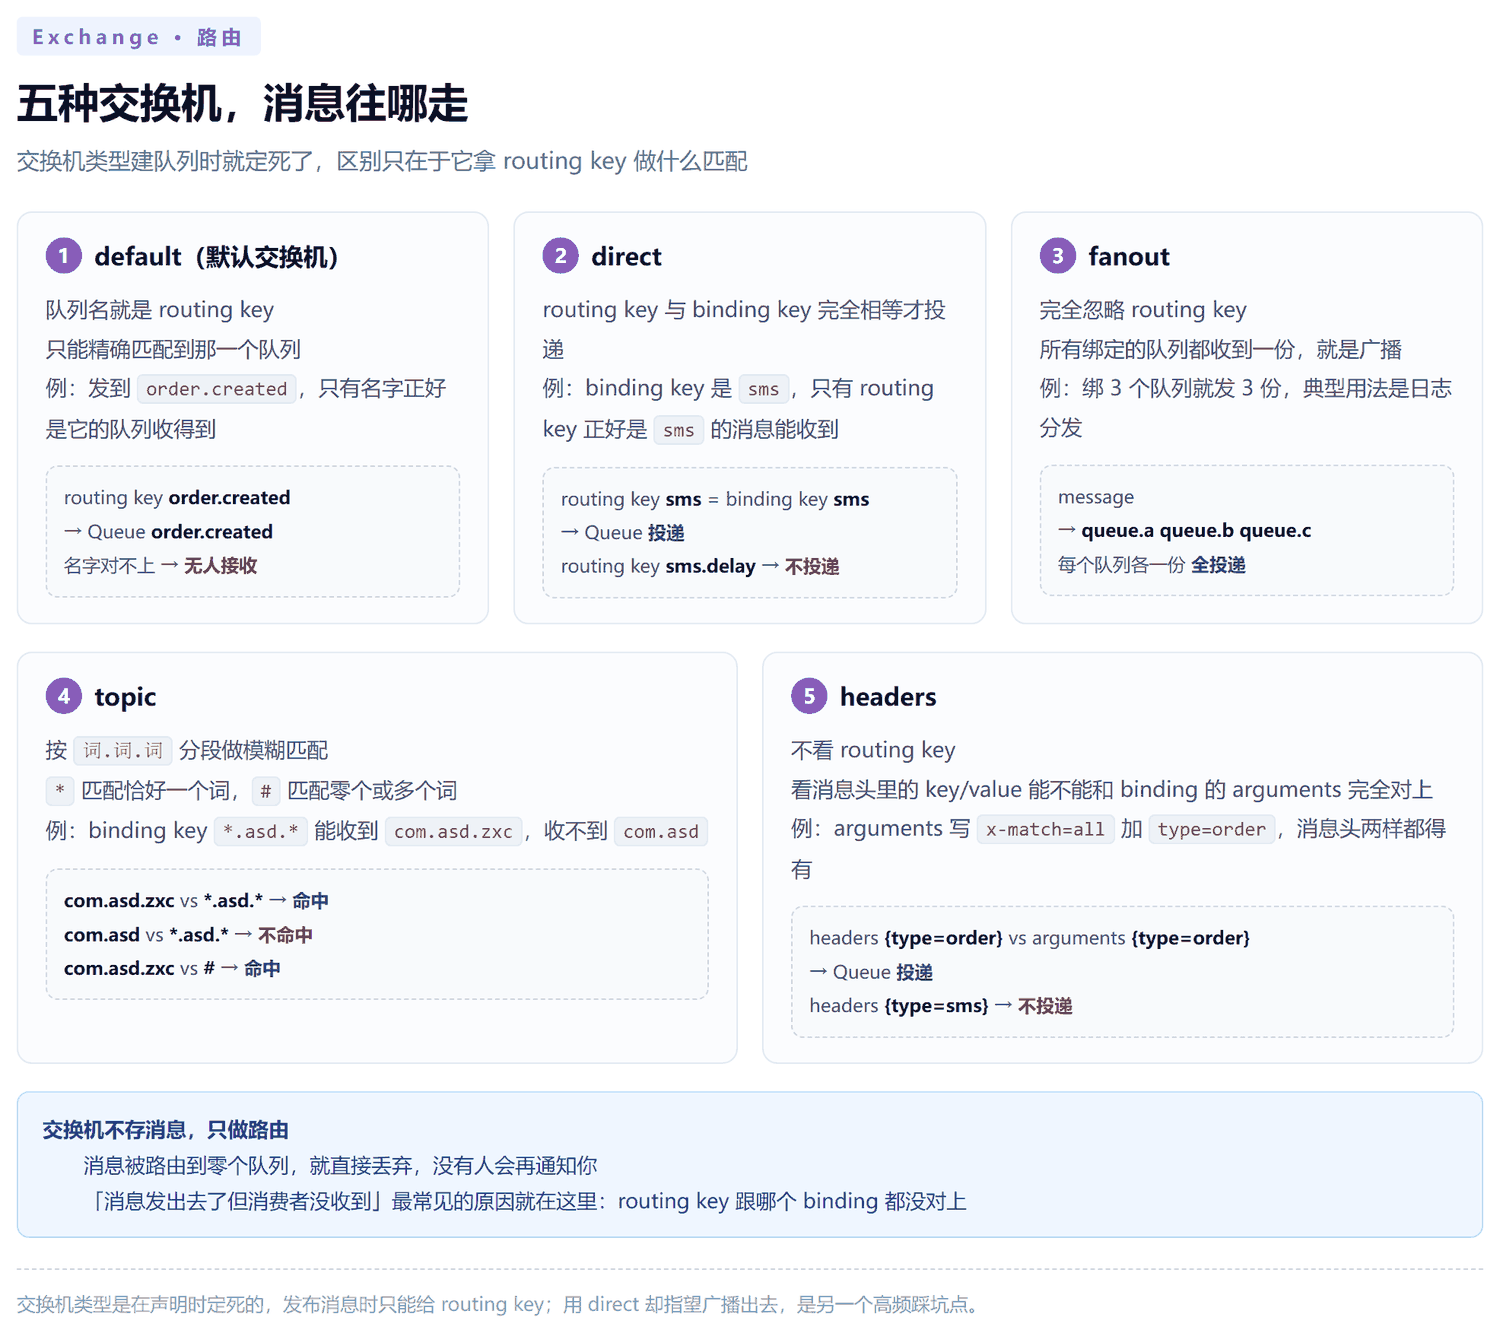The width and height of the screenshot is (1500, 1333).
Task: Click the "com.asd" code chip after 收不到
Action: [661, 831]
